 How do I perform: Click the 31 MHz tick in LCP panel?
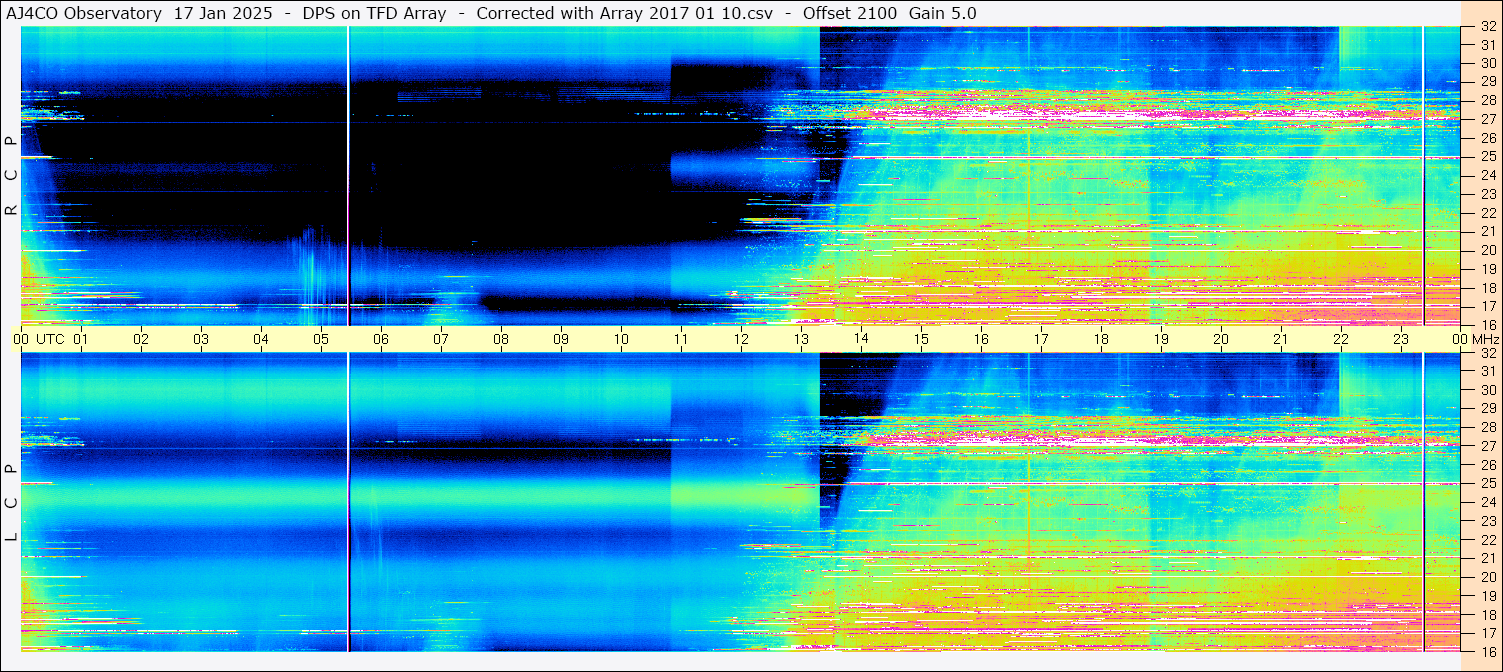click(1487, 371)
